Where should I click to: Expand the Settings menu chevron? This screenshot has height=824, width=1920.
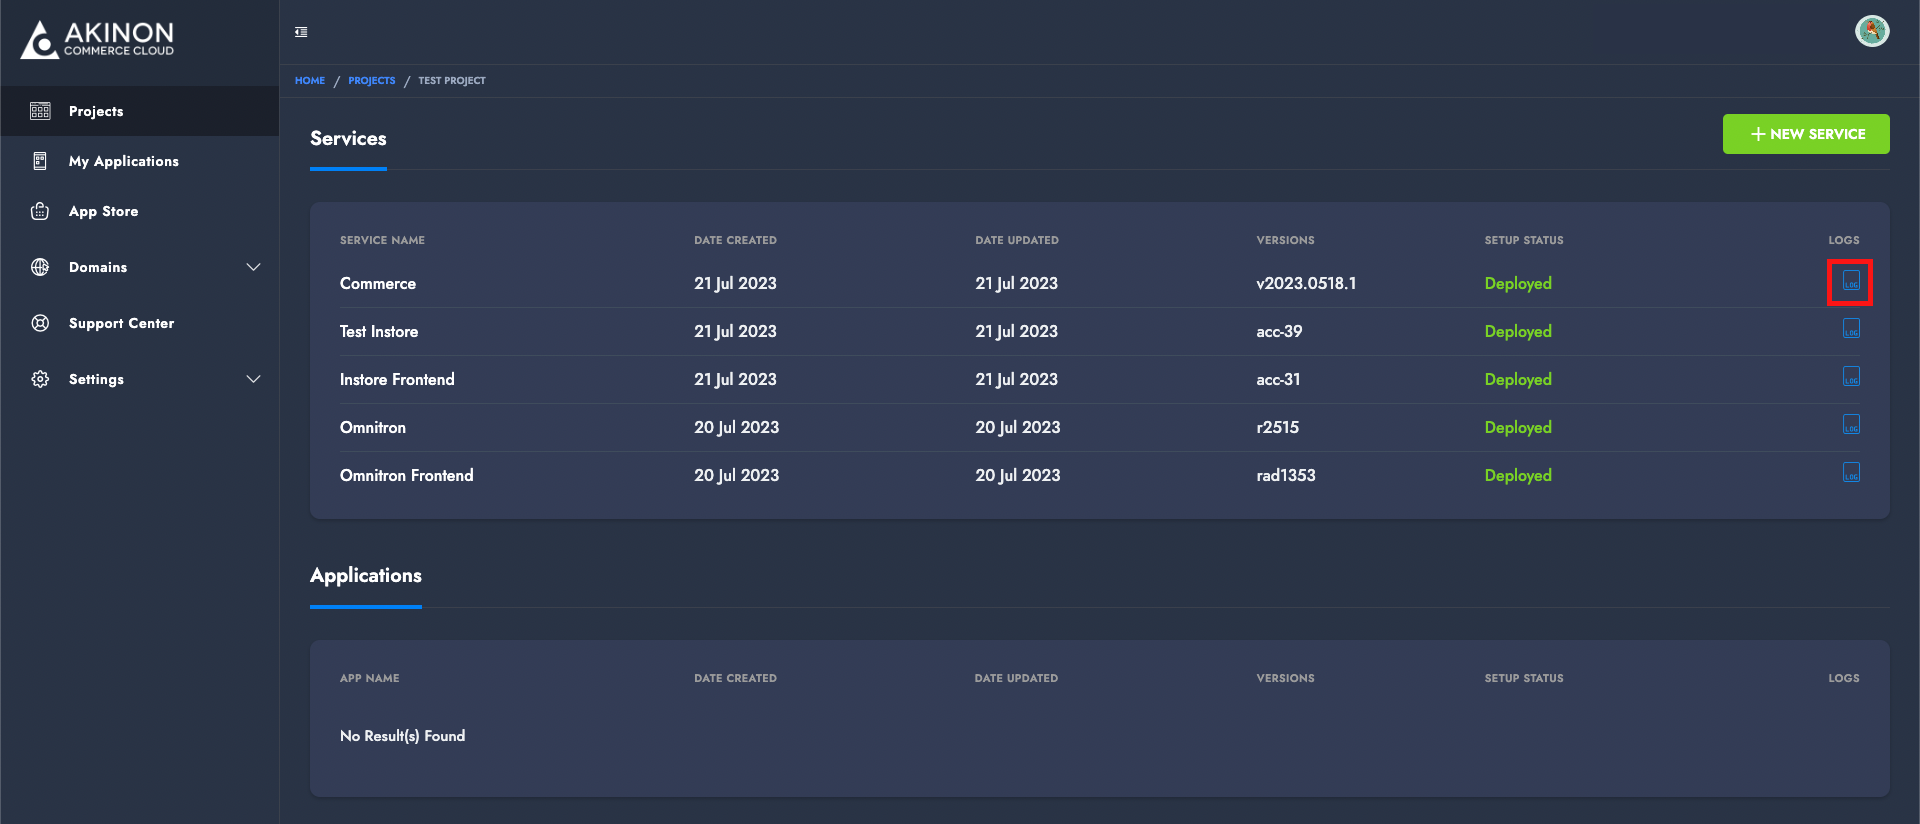[253, 379]
